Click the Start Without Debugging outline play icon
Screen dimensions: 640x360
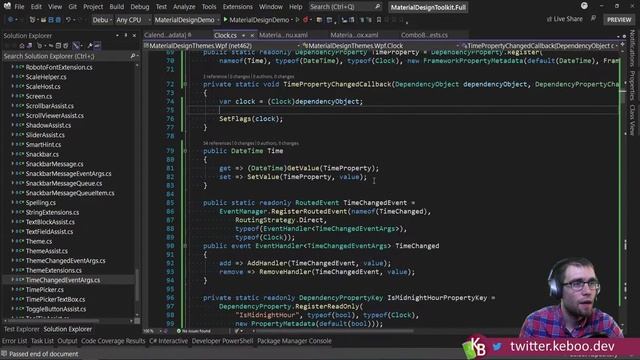tap(297, 20)
